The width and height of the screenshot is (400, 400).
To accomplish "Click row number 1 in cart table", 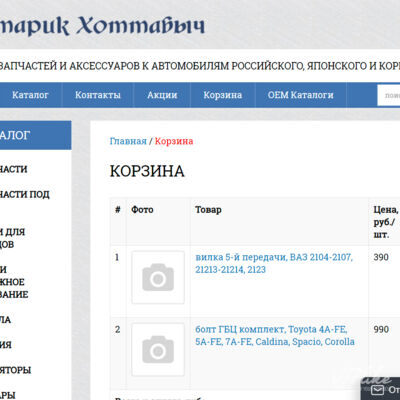I will pos(117,257).
